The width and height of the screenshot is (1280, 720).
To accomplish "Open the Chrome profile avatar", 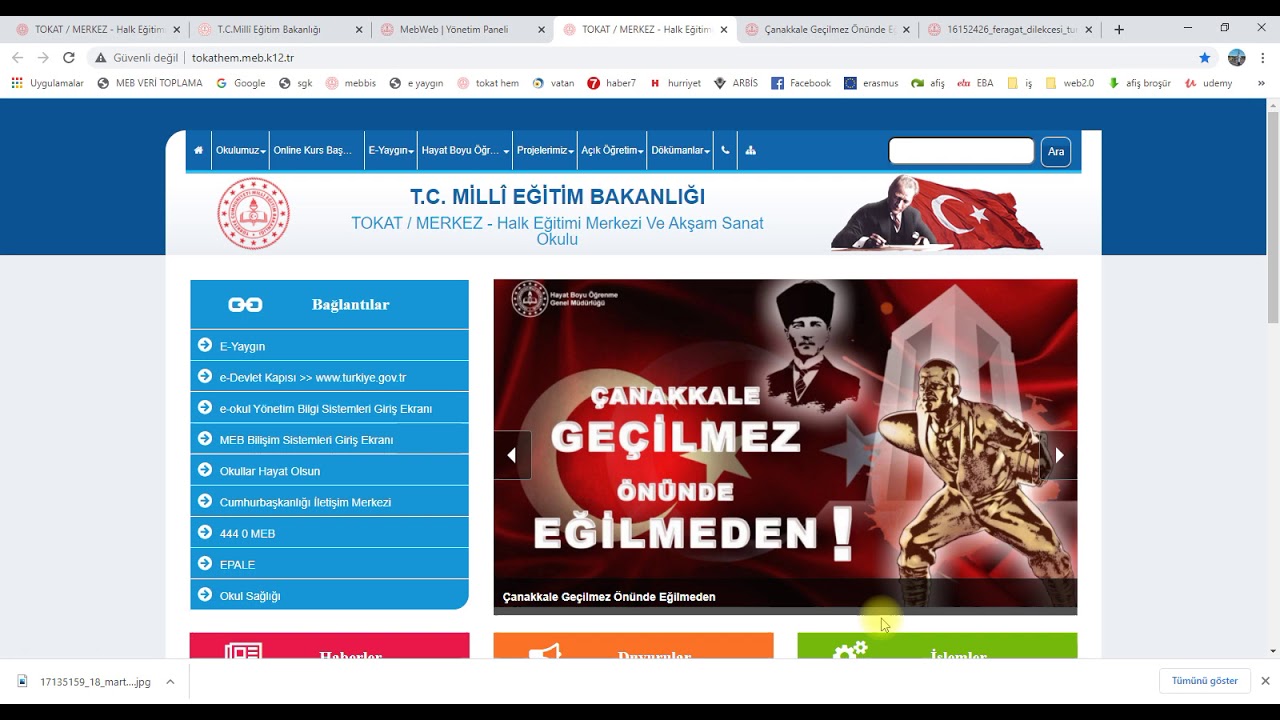I will click(x=1237, y=58).
